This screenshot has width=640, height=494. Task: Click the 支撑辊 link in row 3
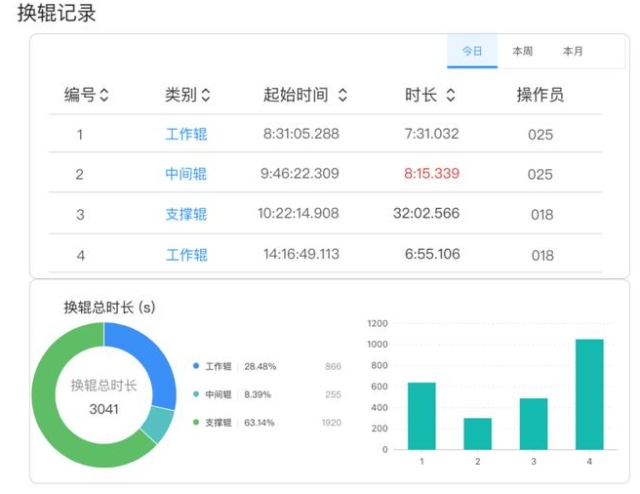tap(186, 214)
